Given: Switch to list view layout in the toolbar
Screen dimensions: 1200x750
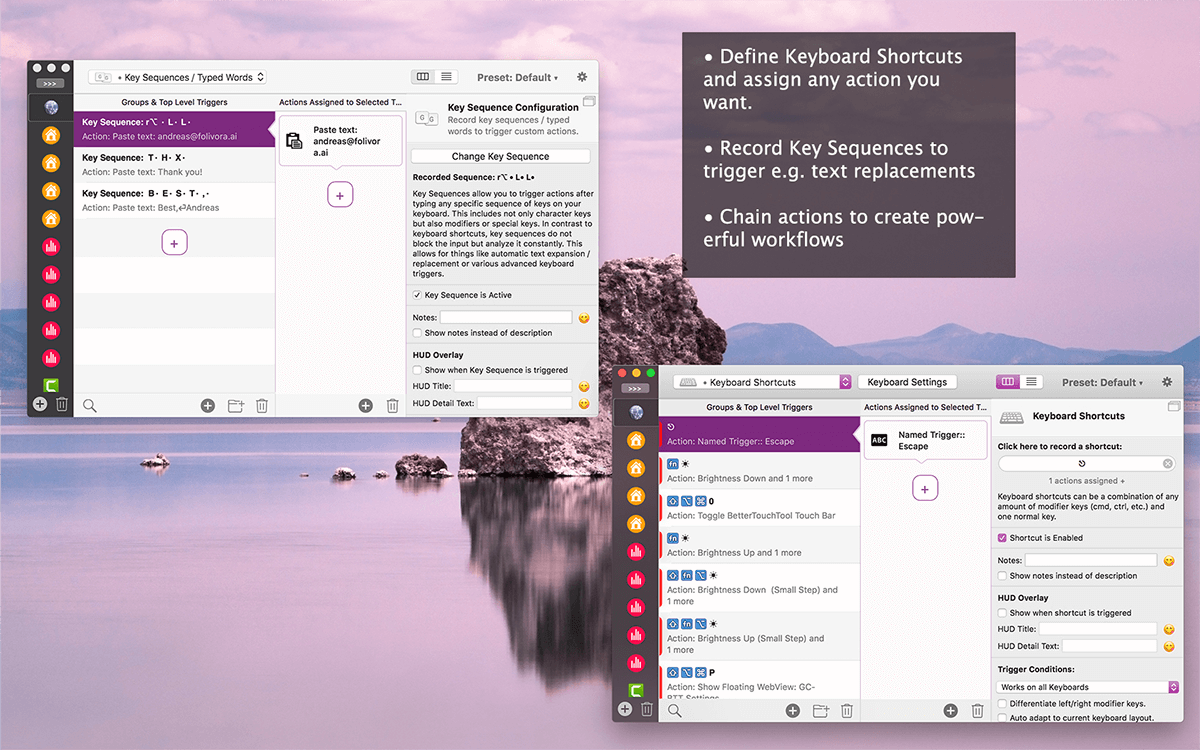Looking at the screenshot, I should tap(446, 76).
